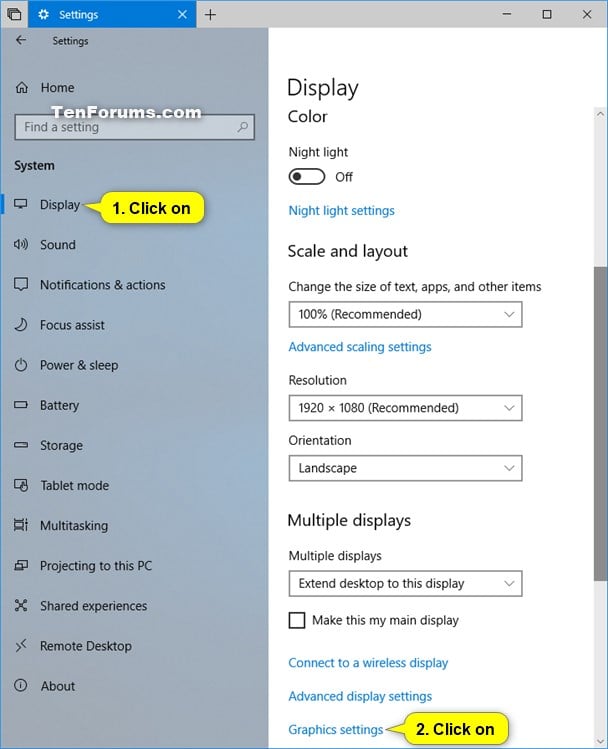Open Advanced display settings link
The height and width of the screenshot is (749, 608).
point(360,696)
